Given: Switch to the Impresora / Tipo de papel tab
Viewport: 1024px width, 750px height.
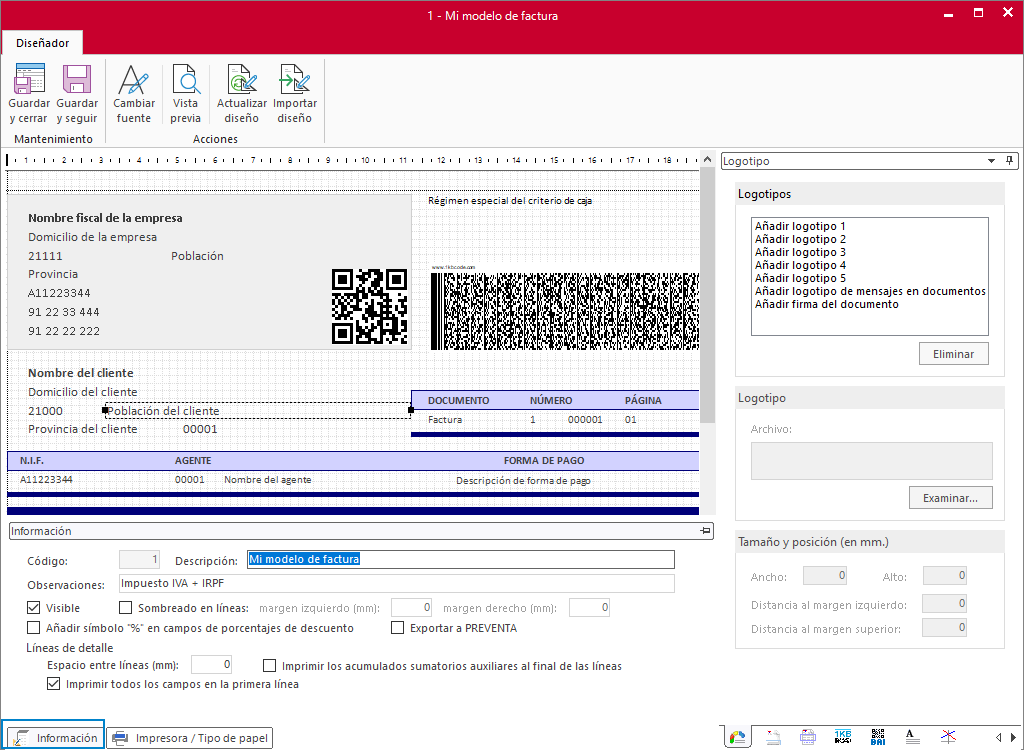Looking at the screenshot, I should coord(190,738).
